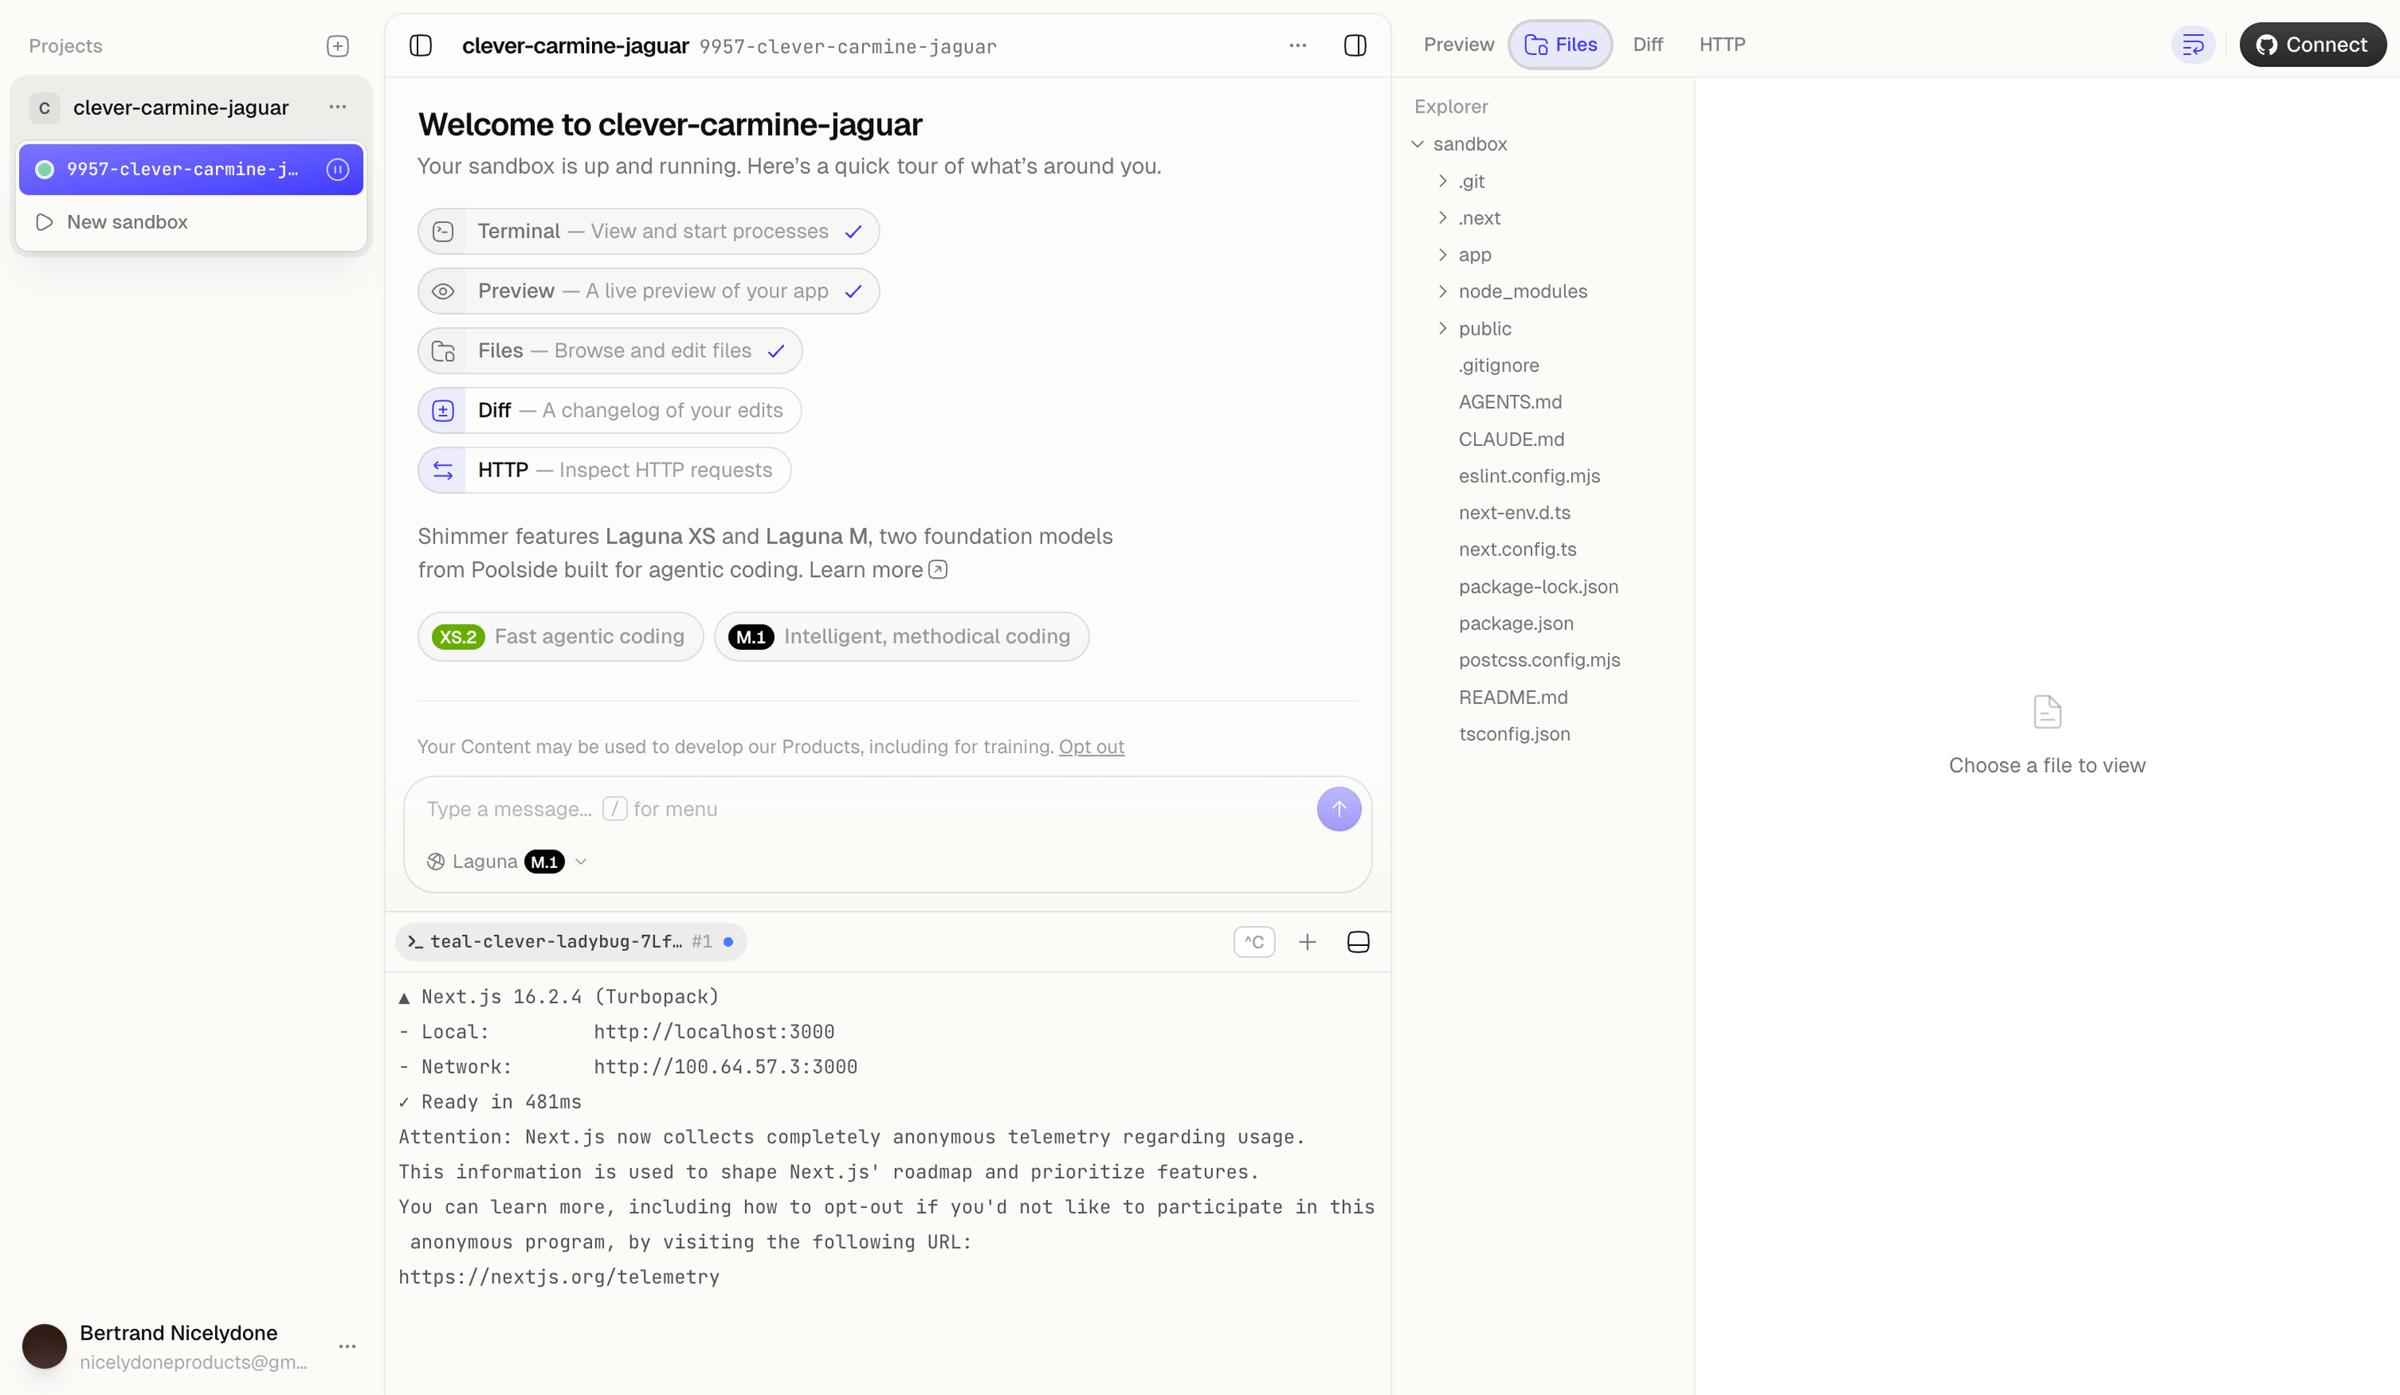Click the ^C interrupt terminal button

point(1254,942)
